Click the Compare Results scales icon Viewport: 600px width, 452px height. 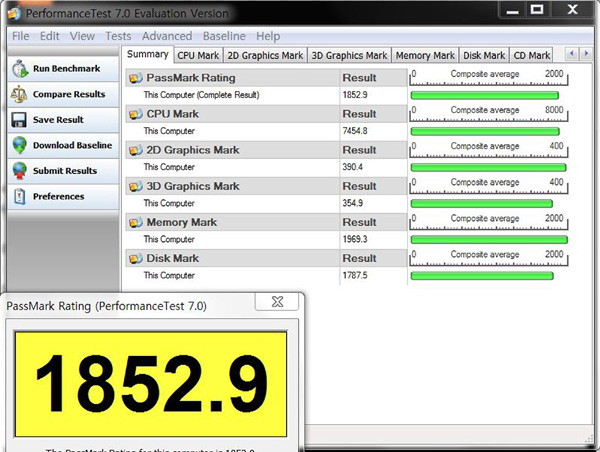[19, 94]
